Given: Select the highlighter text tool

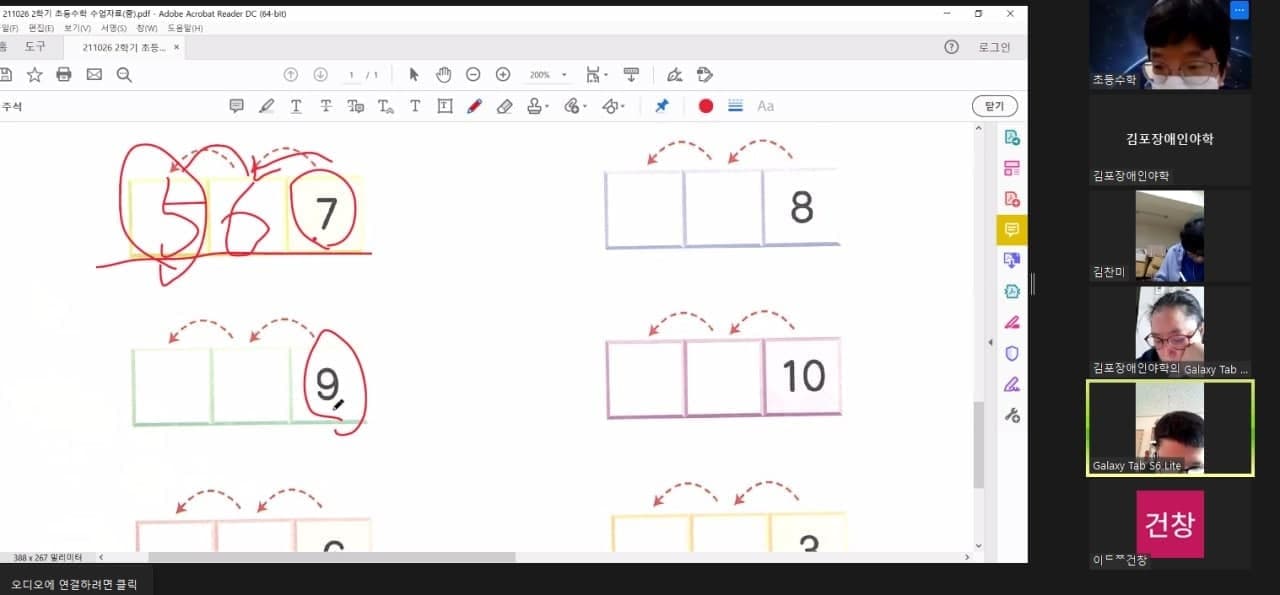Looking at the screenshot, I should (267, 106).
